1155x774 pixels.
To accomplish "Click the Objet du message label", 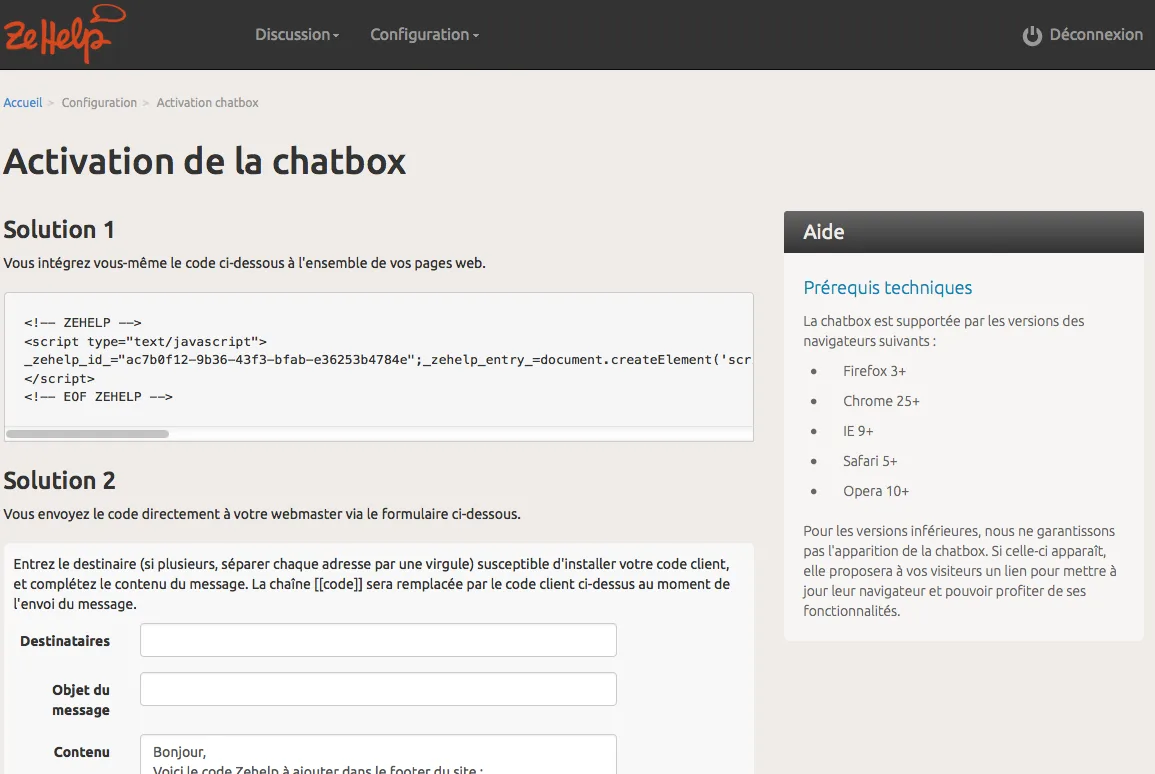I will (x=80, y=700).
